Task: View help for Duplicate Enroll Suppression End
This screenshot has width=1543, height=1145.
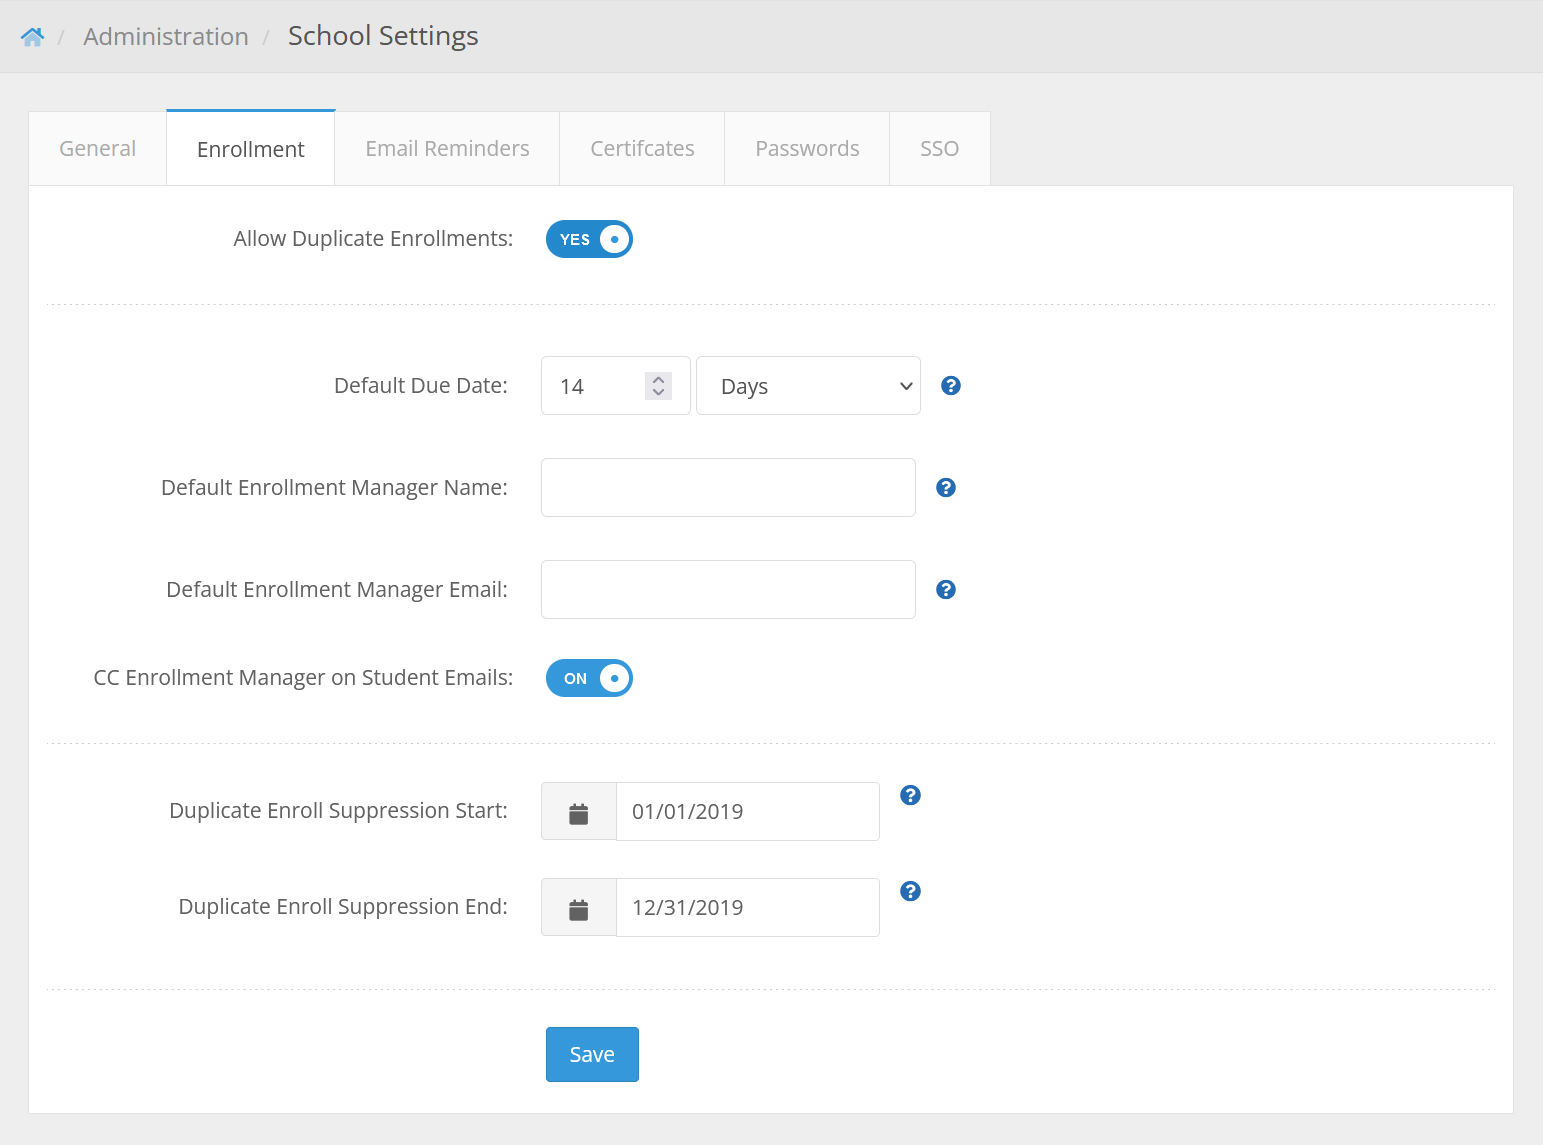Action: point(910,892)
